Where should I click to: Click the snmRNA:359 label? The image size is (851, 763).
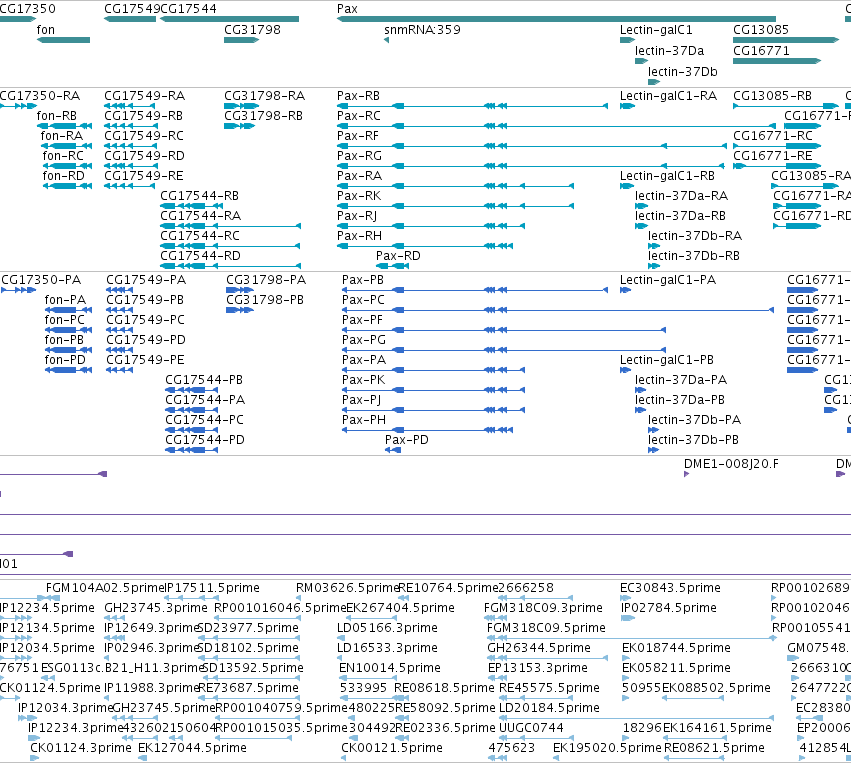[x=422, y=30]
